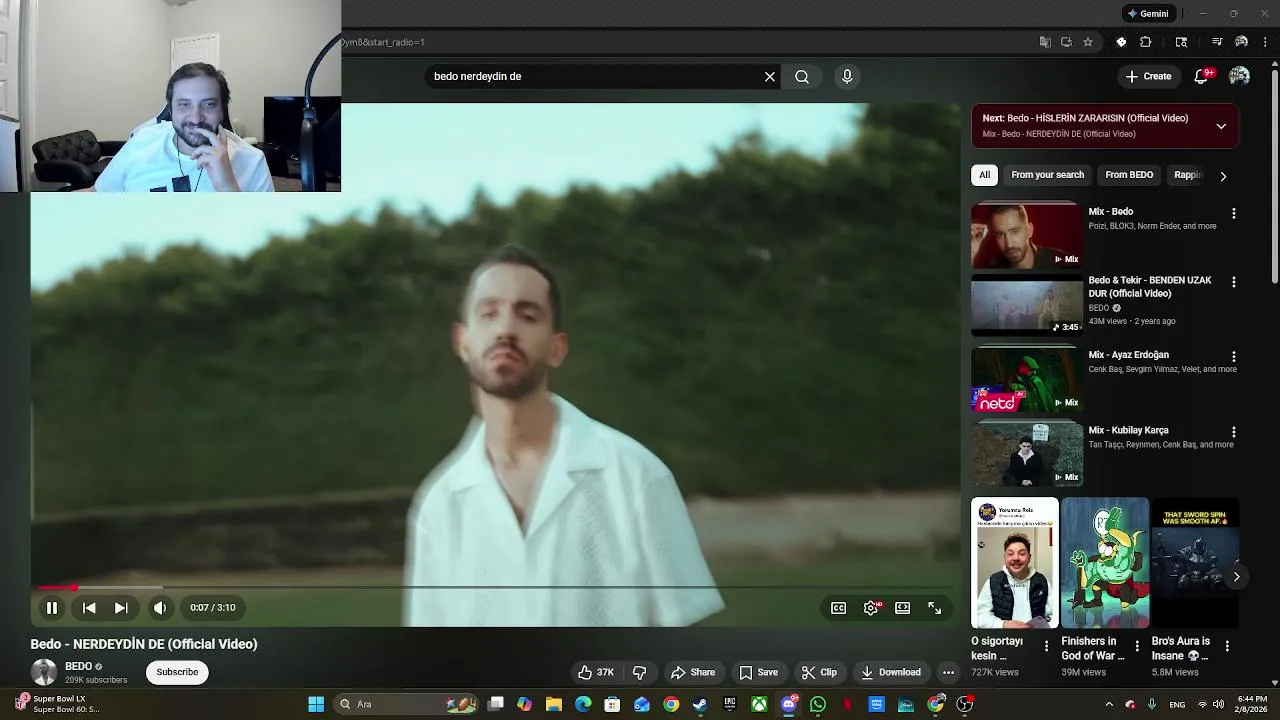The image size is (1280, 720).
Task: Open options for O sigortayı short
Action: 1046,646
